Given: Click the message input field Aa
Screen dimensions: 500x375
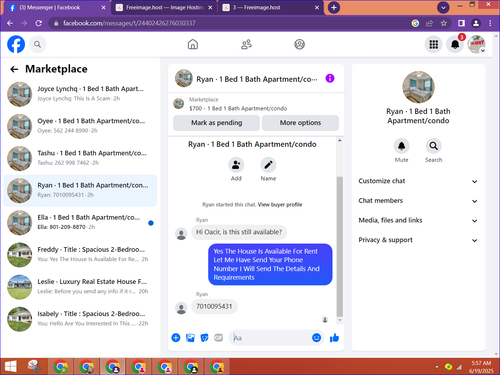Looking at the screenshot, I should pyautogui.click(x=271, y=338).
